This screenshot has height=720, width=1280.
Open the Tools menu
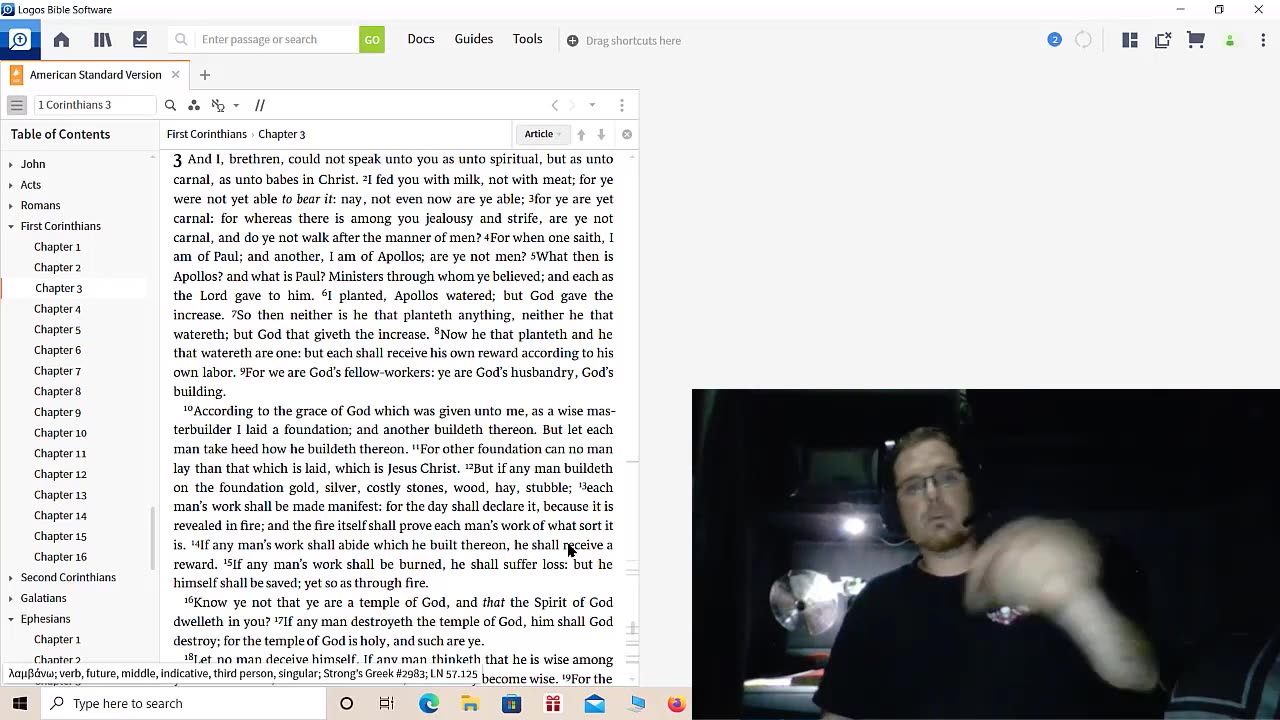pyautogui.click(x=528, y=39)
